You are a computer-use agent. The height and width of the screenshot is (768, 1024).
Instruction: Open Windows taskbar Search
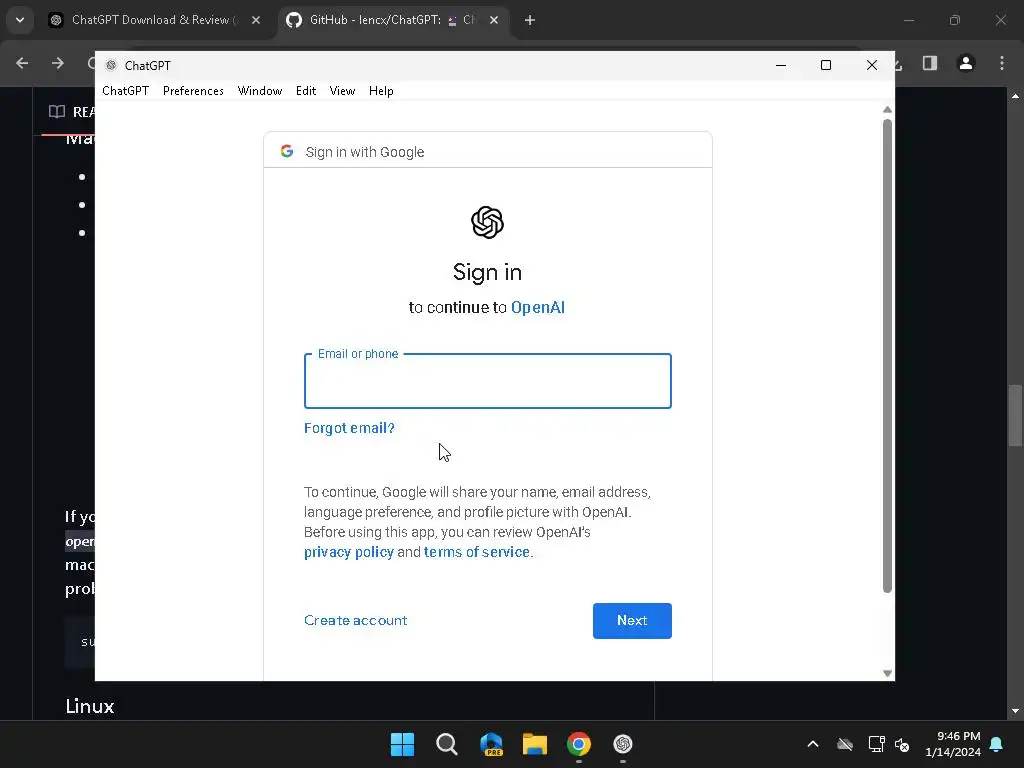[x=447, y=744]
